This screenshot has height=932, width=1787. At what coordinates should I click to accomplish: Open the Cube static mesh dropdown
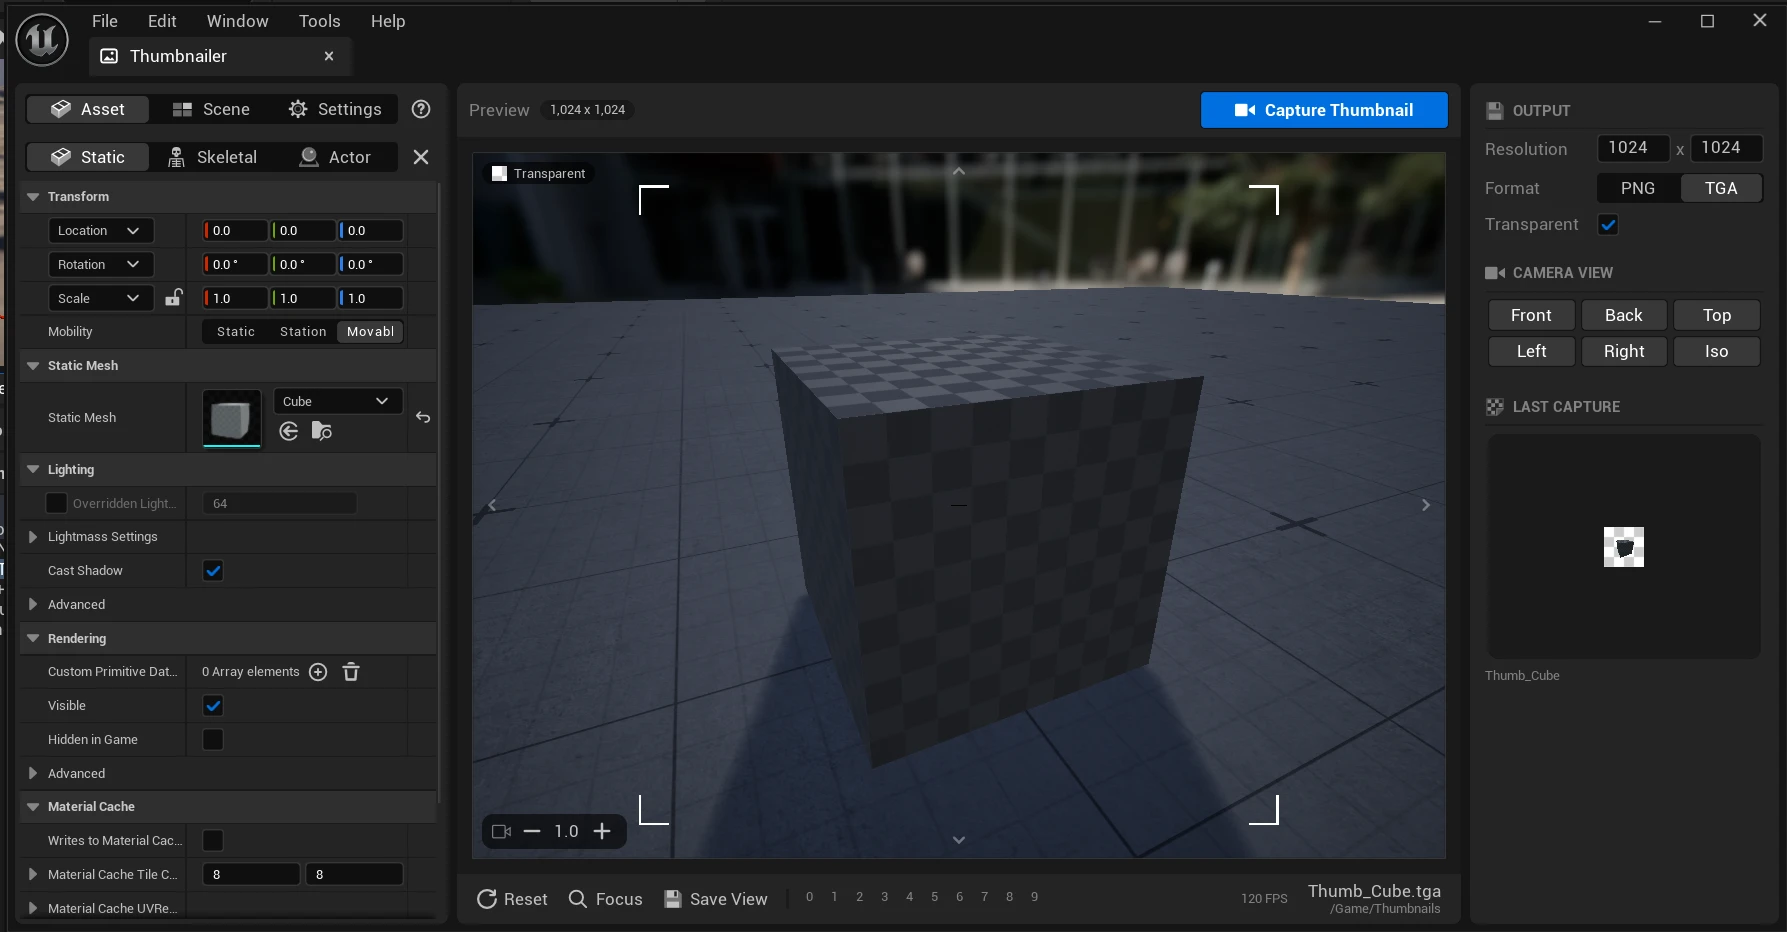(x=338, y=401)
